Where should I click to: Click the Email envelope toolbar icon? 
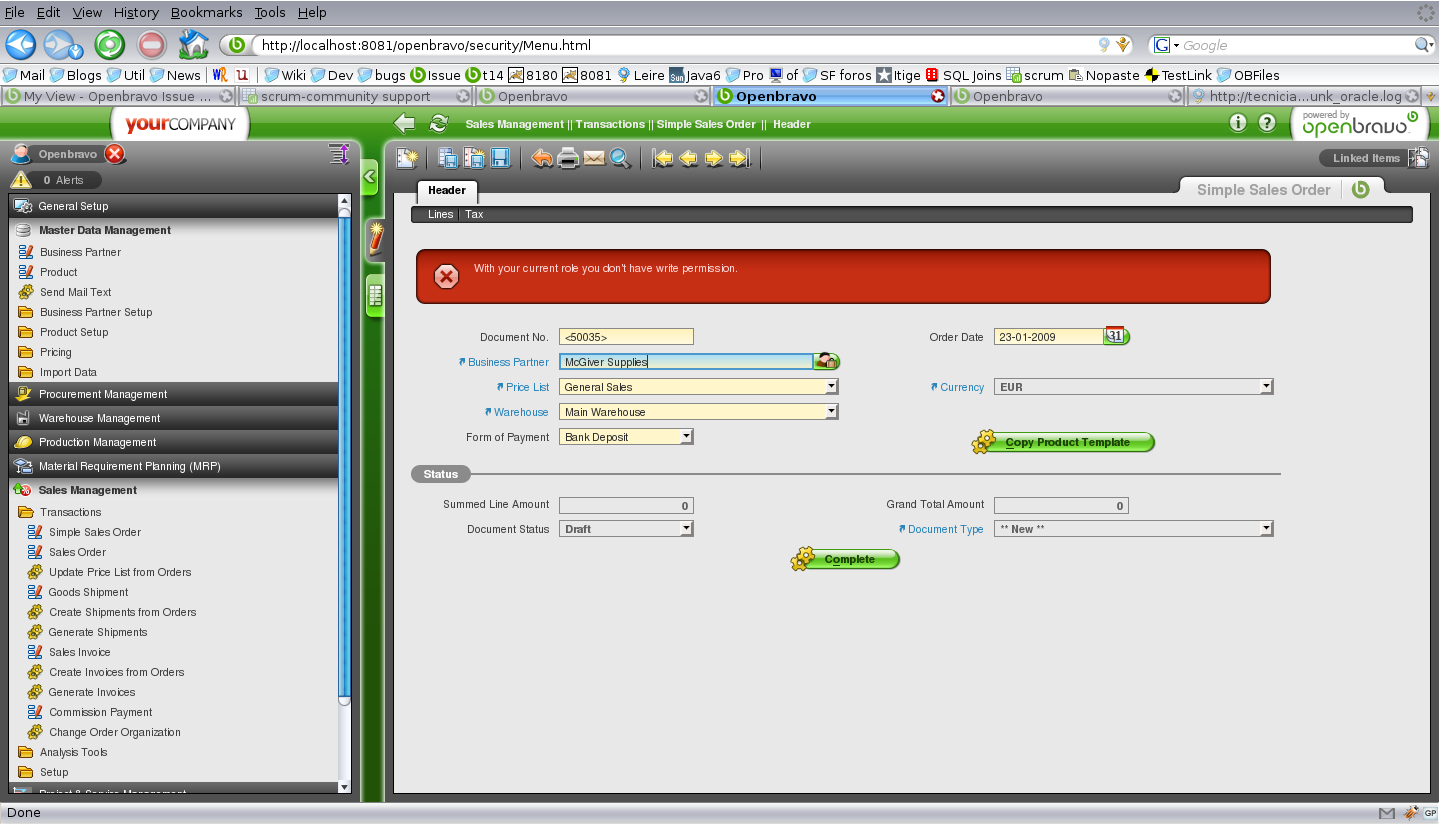594,158
